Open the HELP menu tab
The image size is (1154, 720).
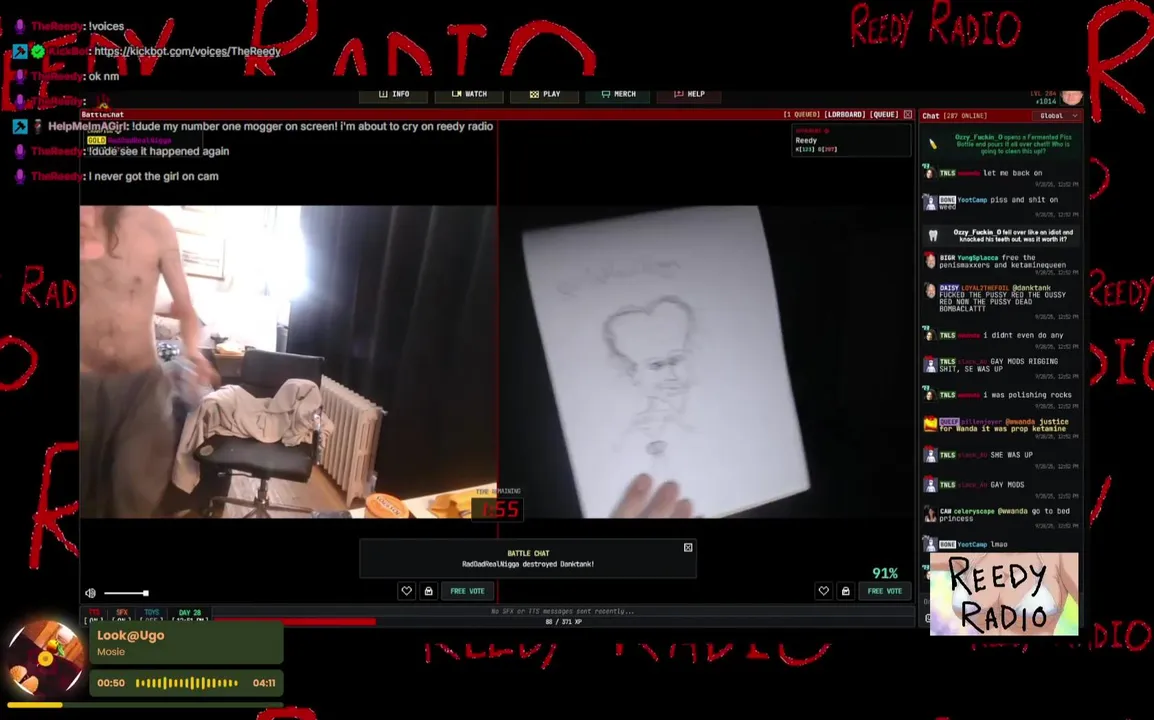(x=689, y=94)
